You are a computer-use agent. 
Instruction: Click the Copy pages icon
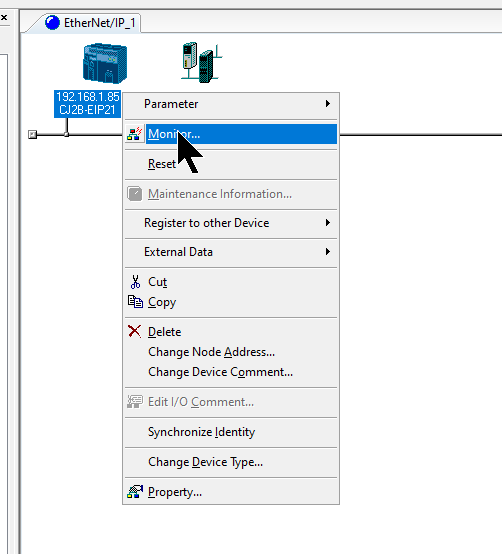point(135,302)
